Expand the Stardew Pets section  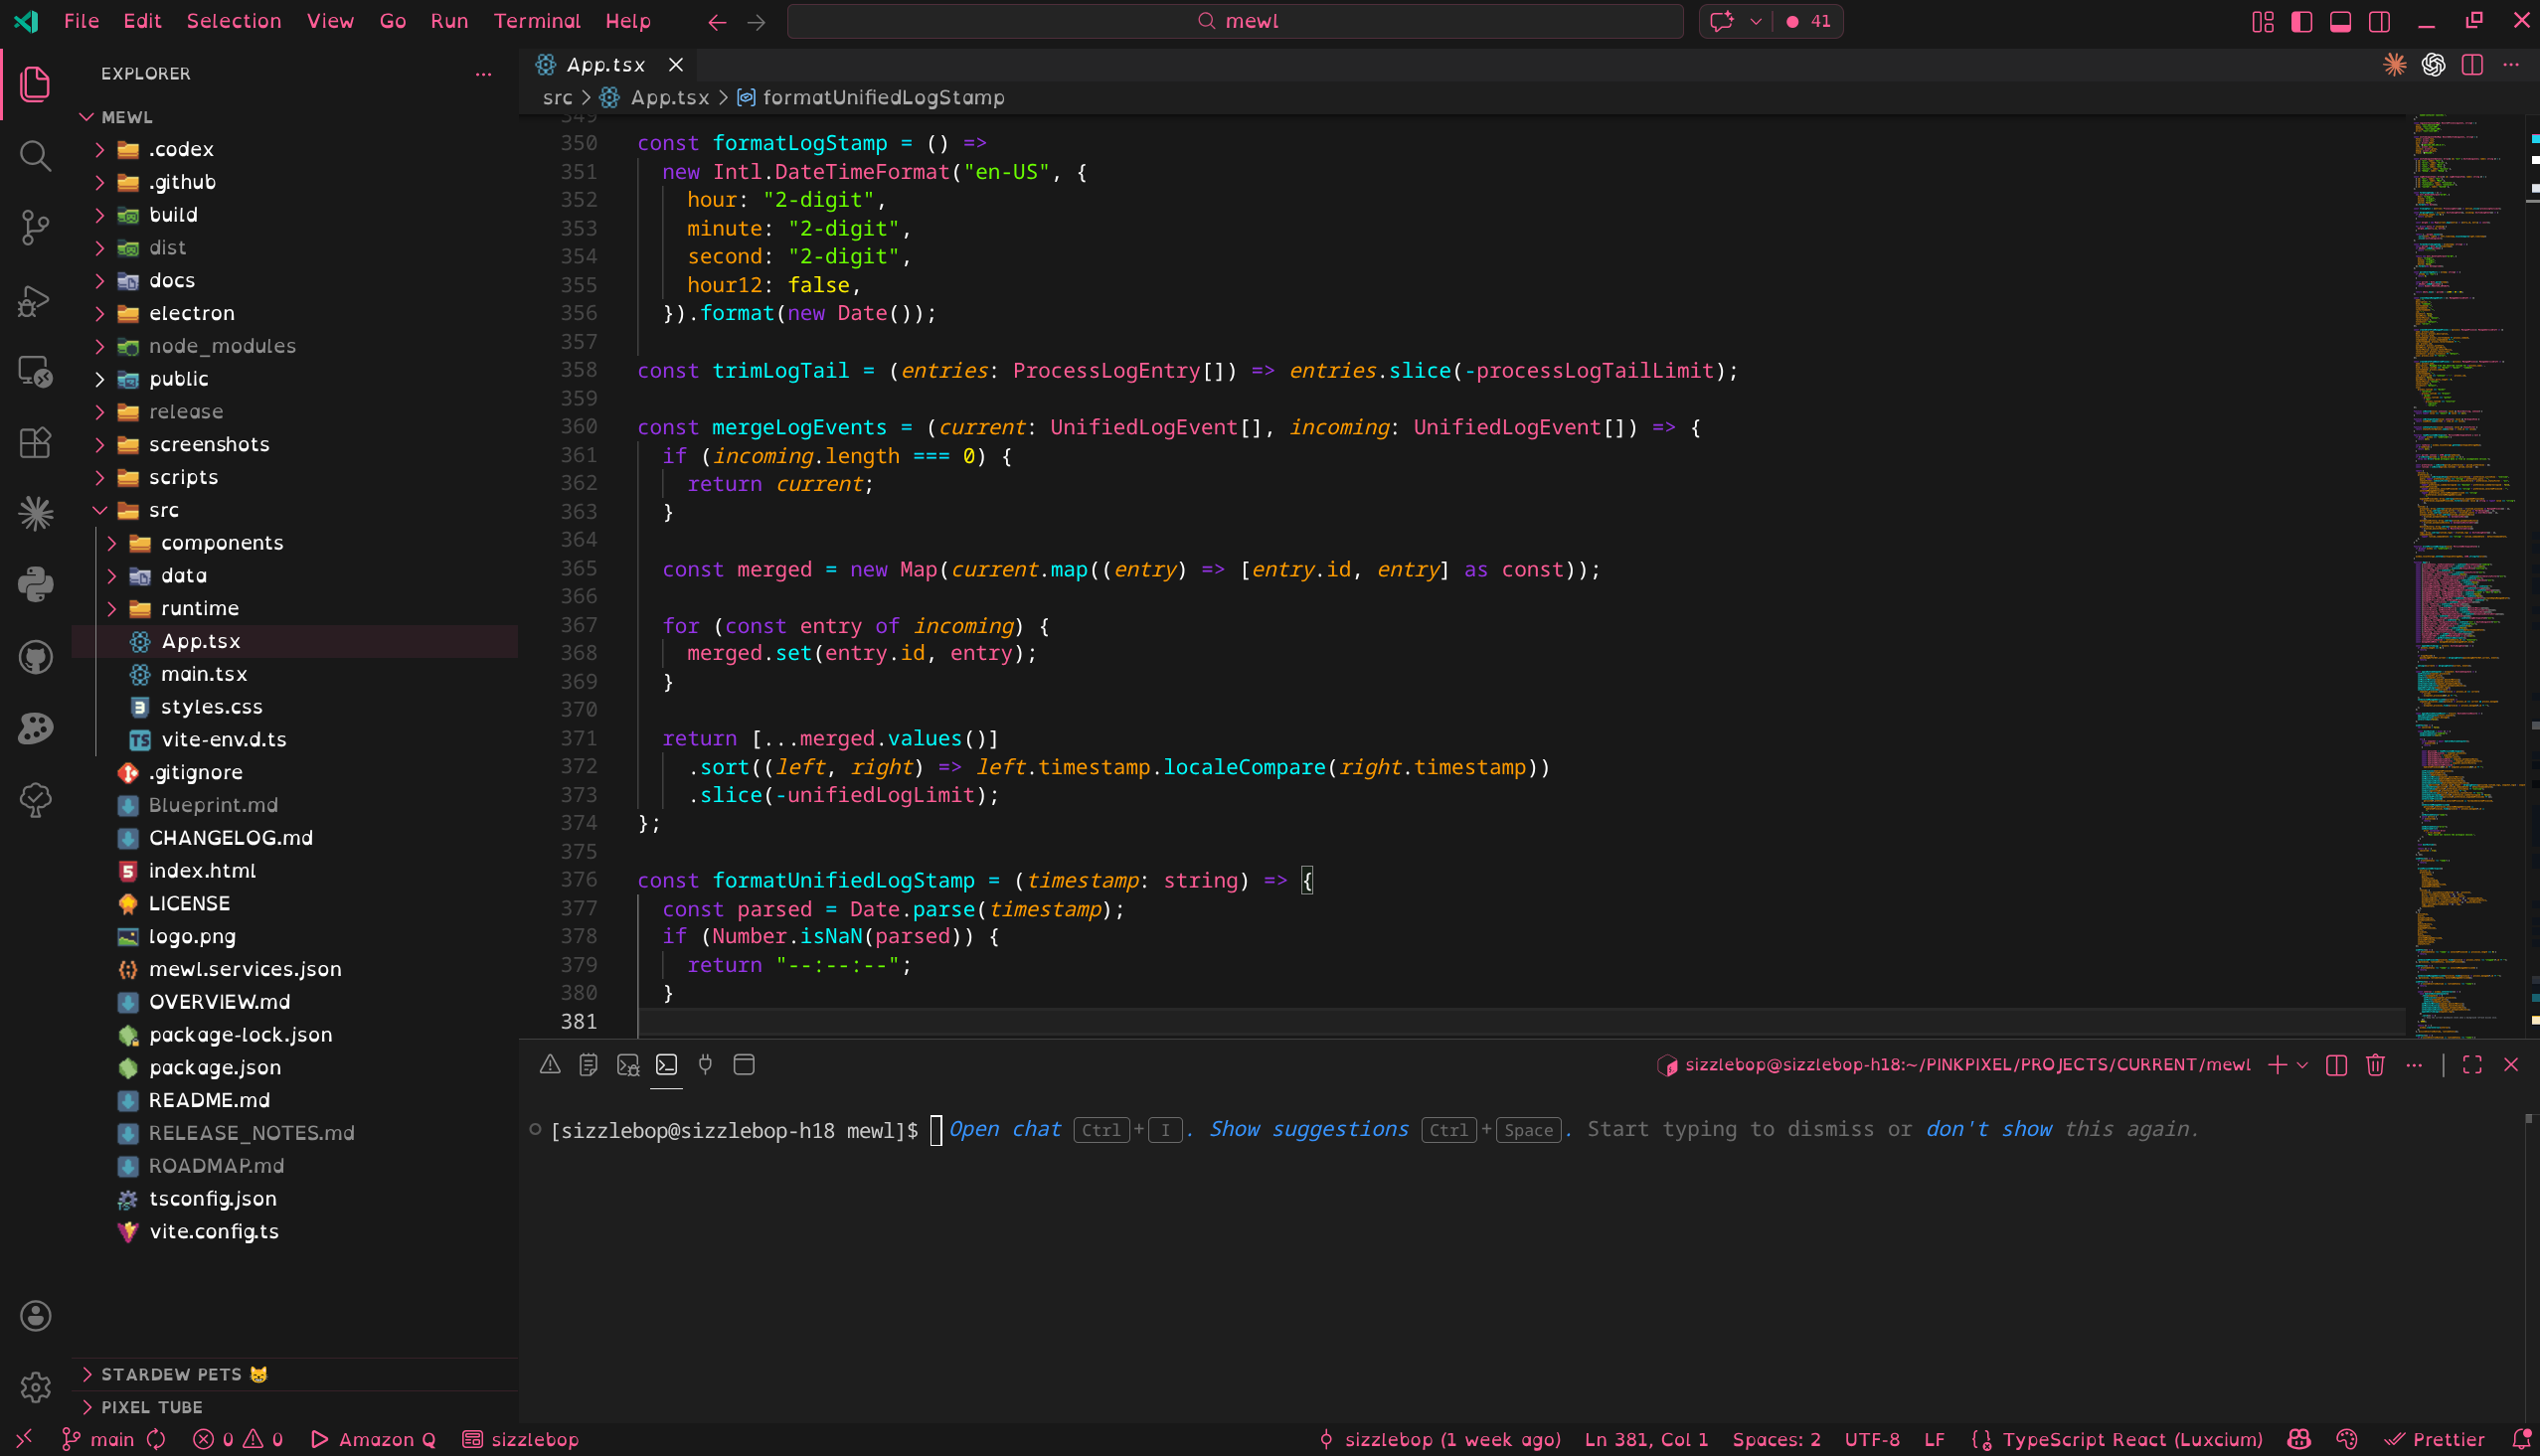171,1374
